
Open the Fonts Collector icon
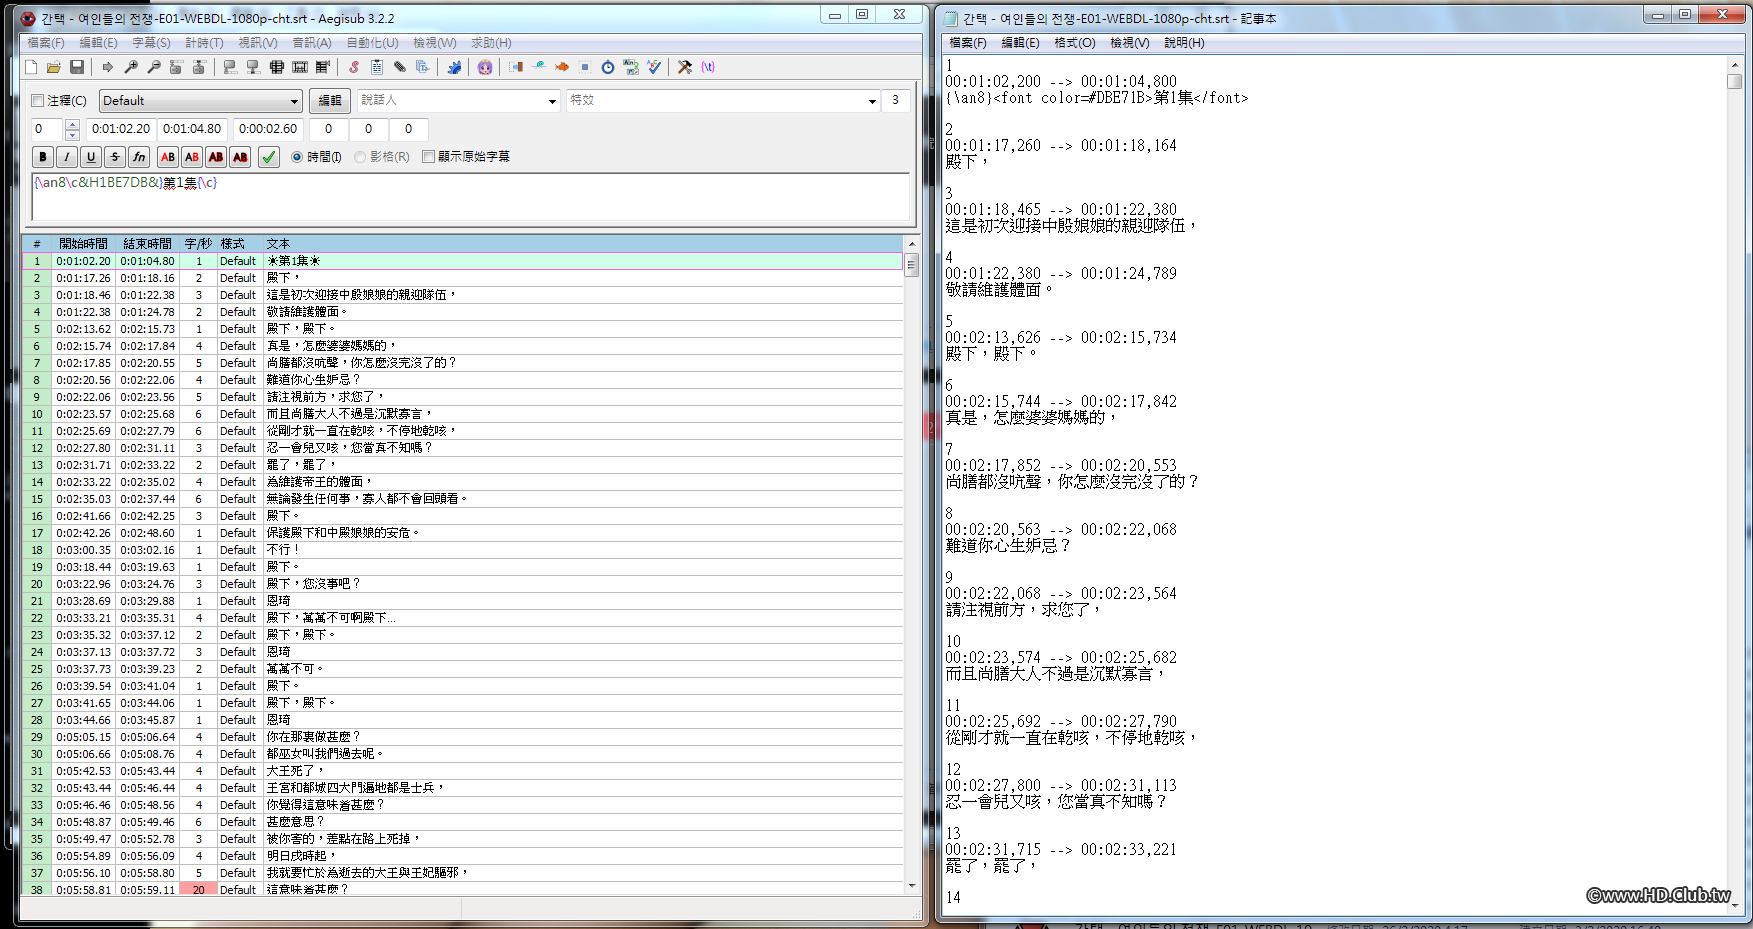pyautogui.click(x=423, y=67)
